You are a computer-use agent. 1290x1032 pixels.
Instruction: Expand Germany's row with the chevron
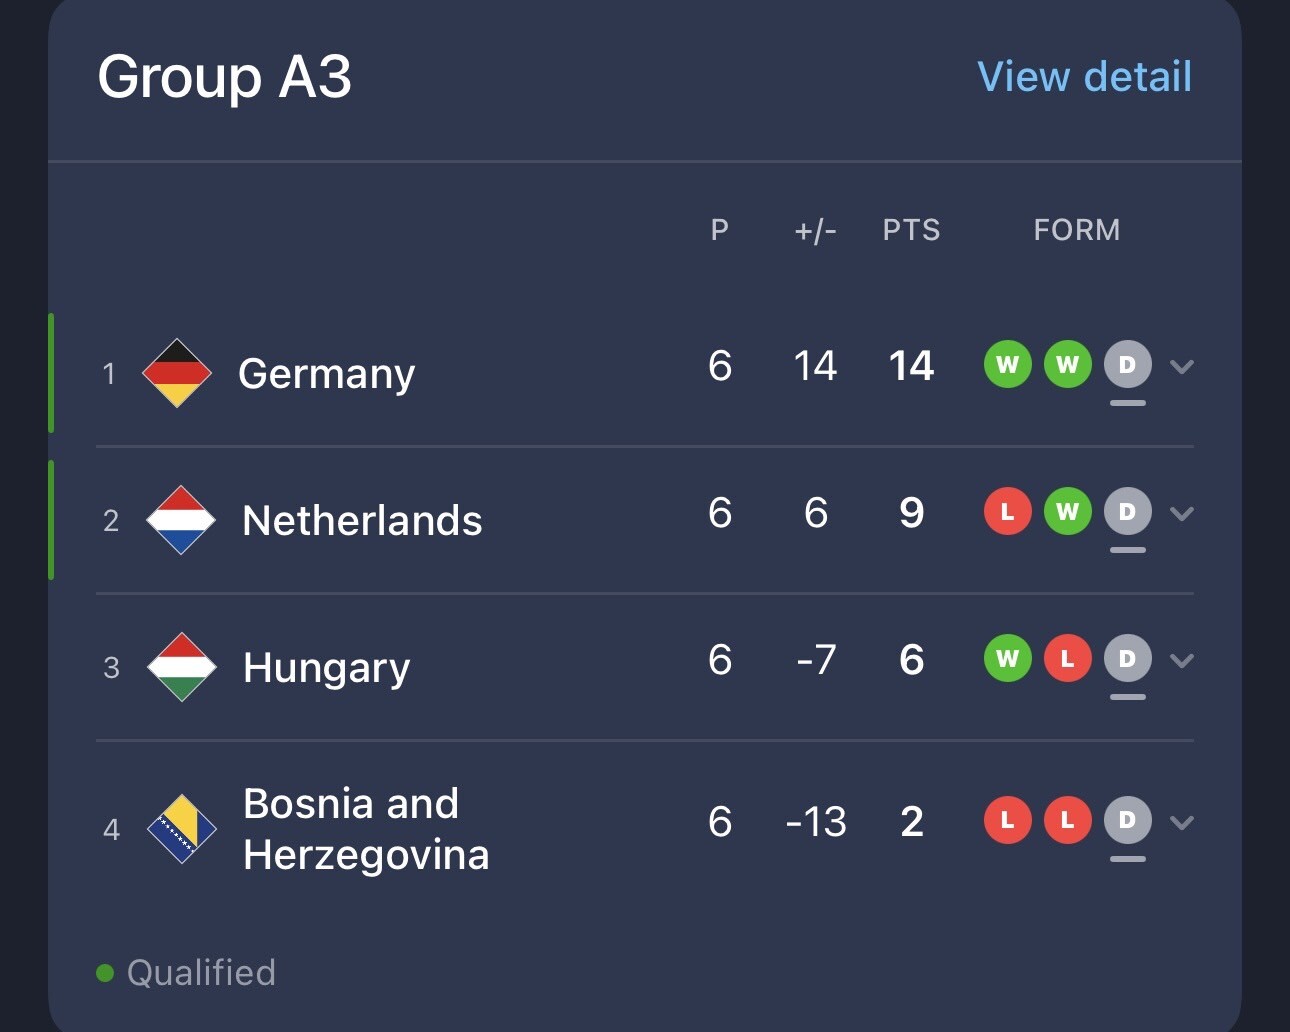[1182, 366]
